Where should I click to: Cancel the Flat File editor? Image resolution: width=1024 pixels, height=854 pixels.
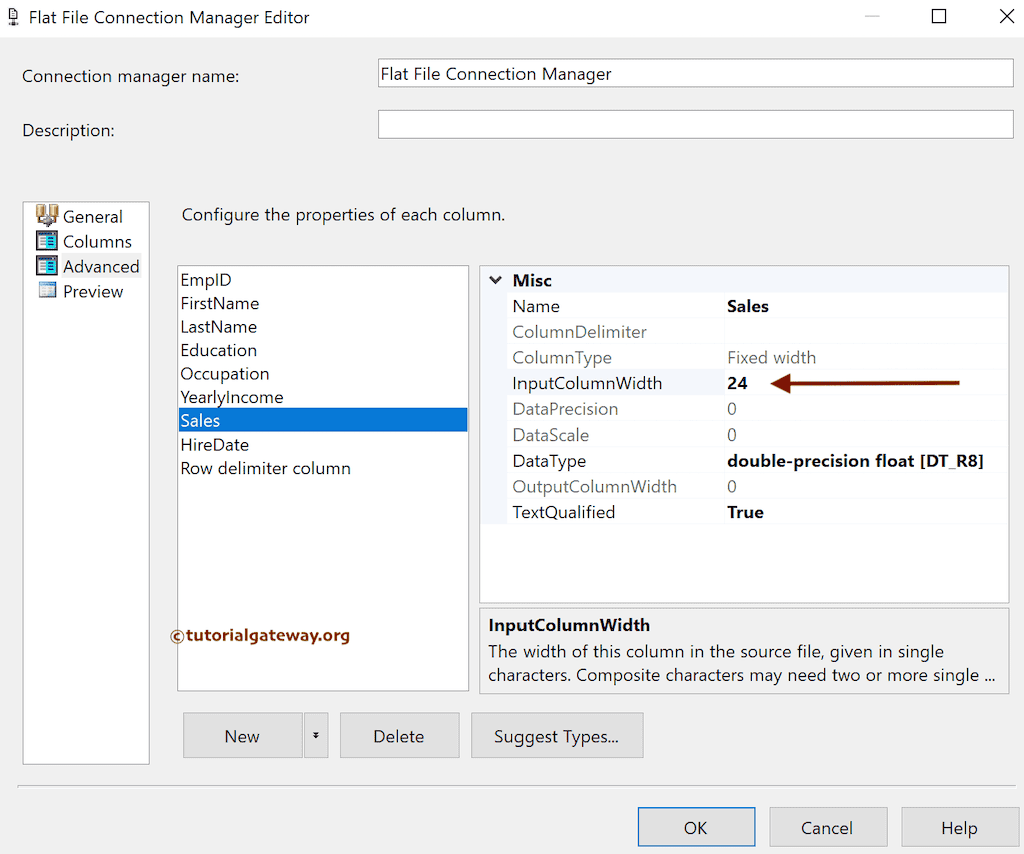[828, 827]
